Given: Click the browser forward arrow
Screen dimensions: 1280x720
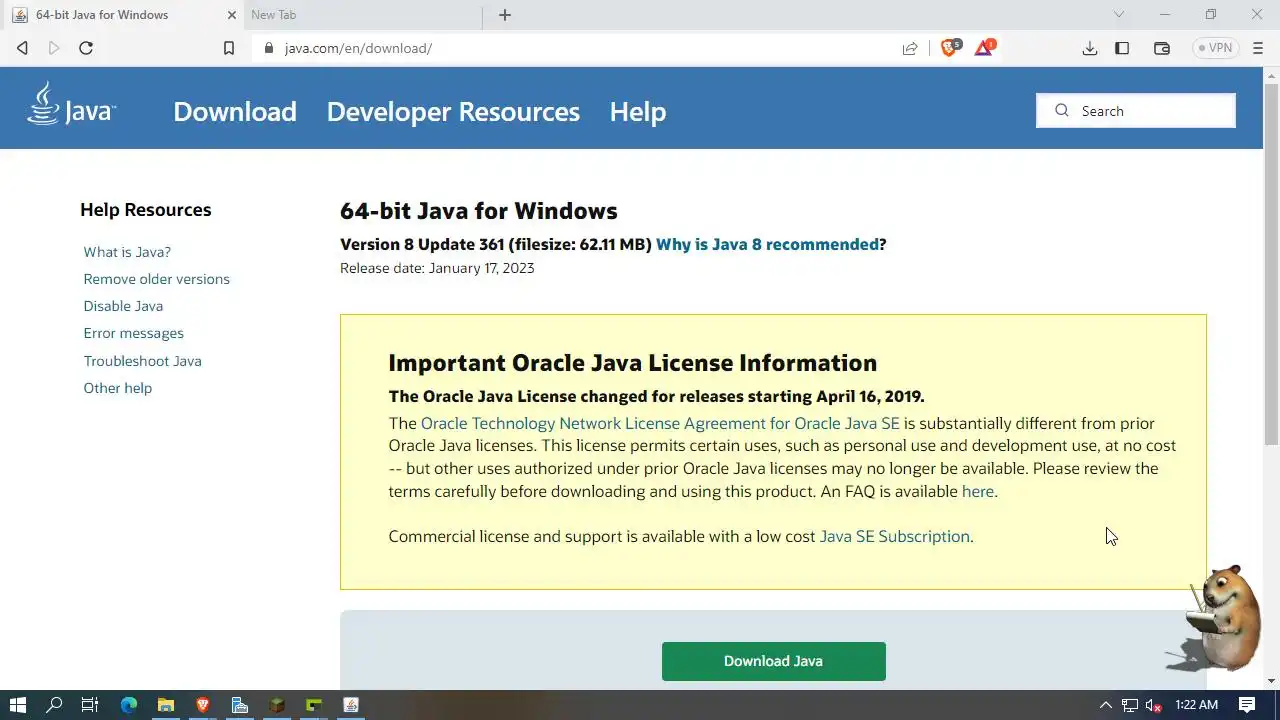Looking at the screenshot, I should pos(54,48).
